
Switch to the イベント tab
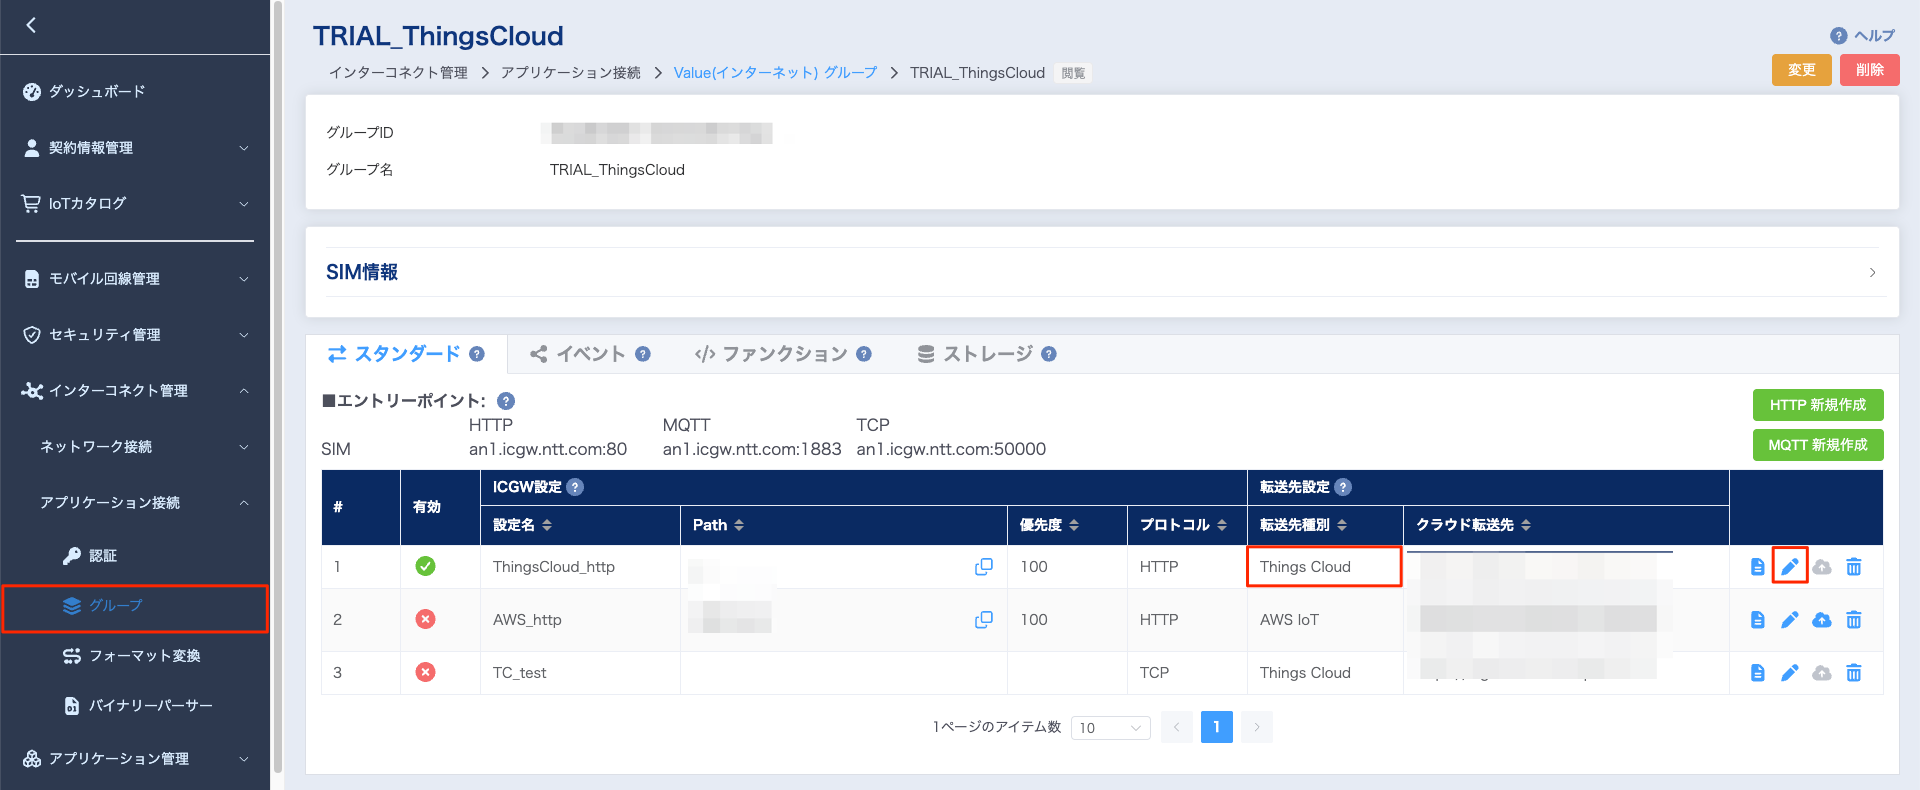[x=590, y=354]
